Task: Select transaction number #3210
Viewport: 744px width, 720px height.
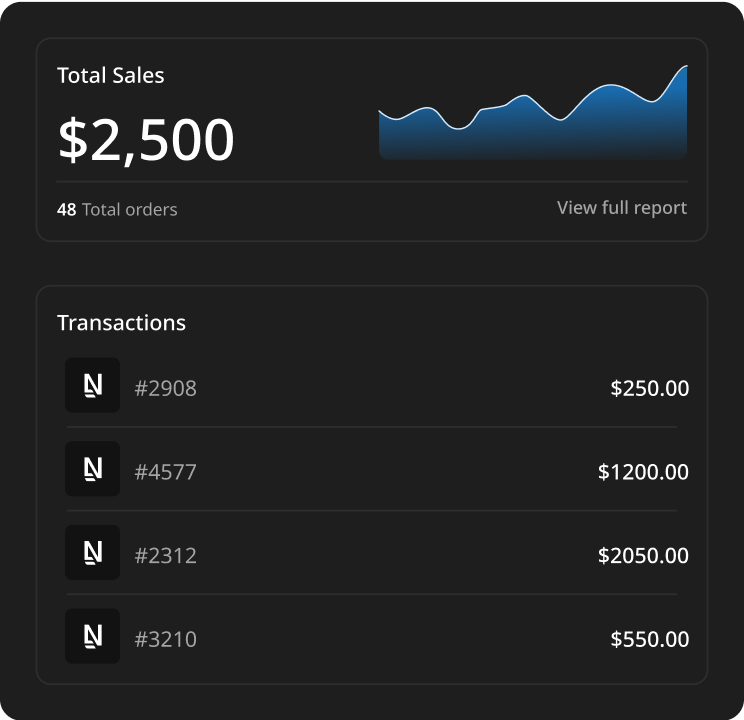Action: 166,638
